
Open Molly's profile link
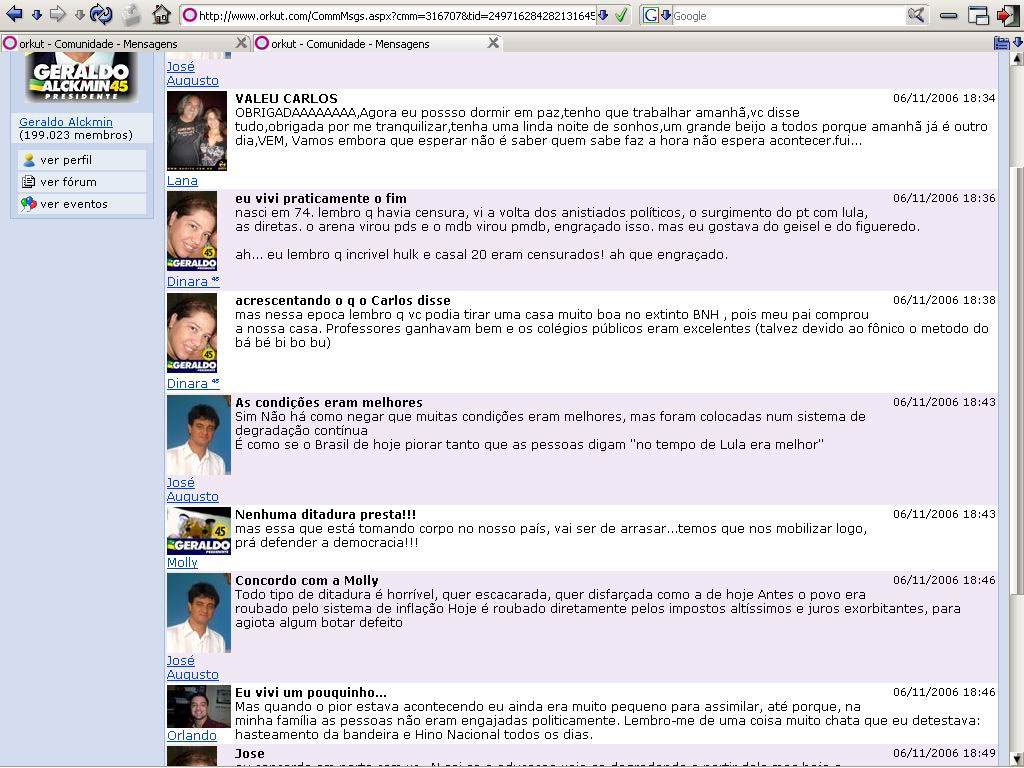[x=182, y=562]
